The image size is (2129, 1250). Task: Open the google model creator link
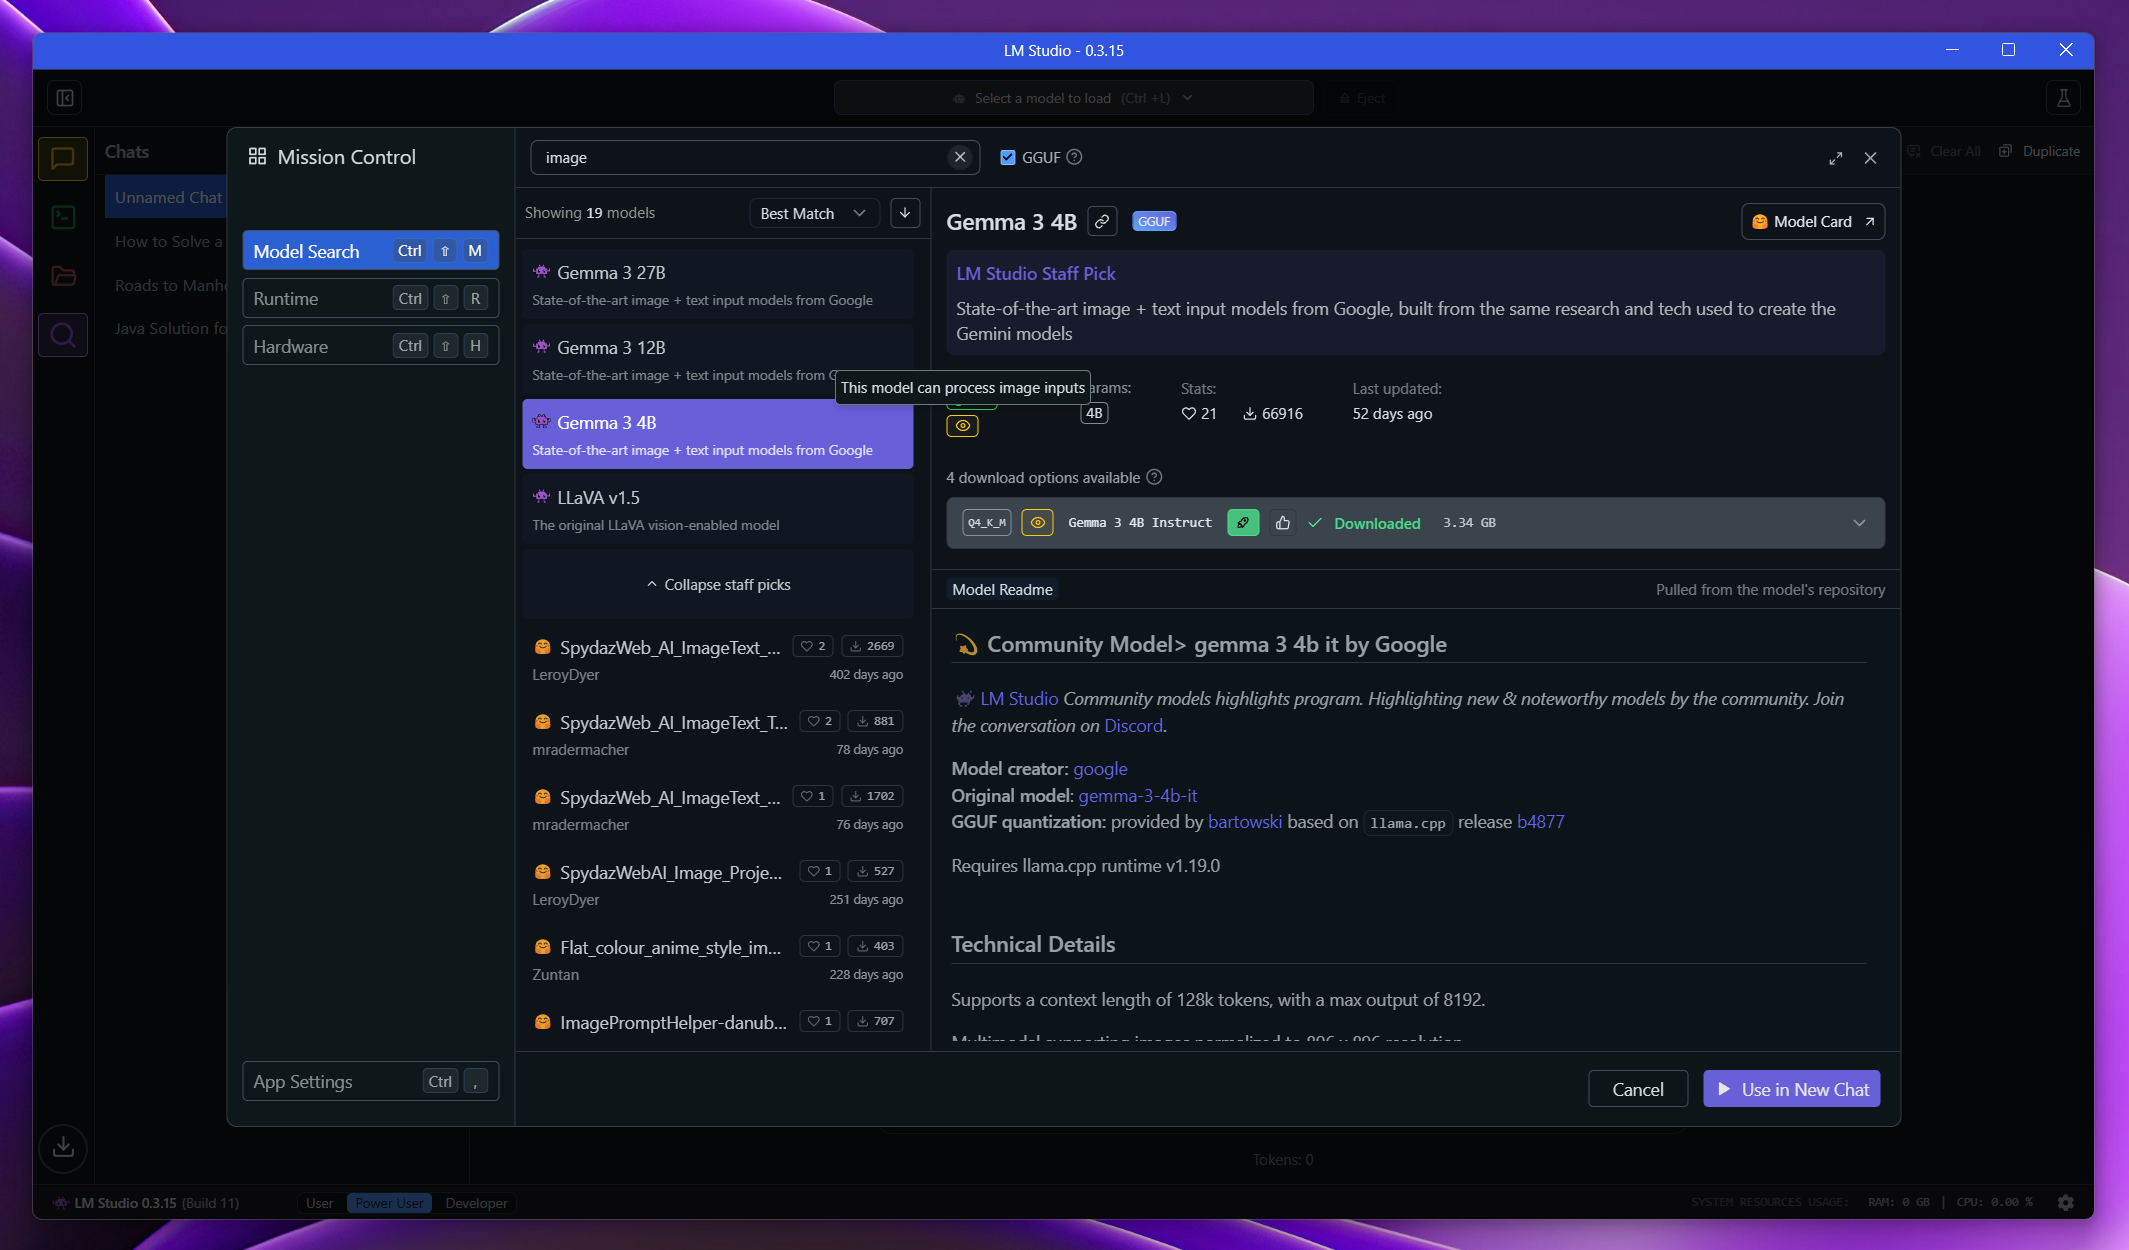pyautogui.click(x=1100, y=769)
